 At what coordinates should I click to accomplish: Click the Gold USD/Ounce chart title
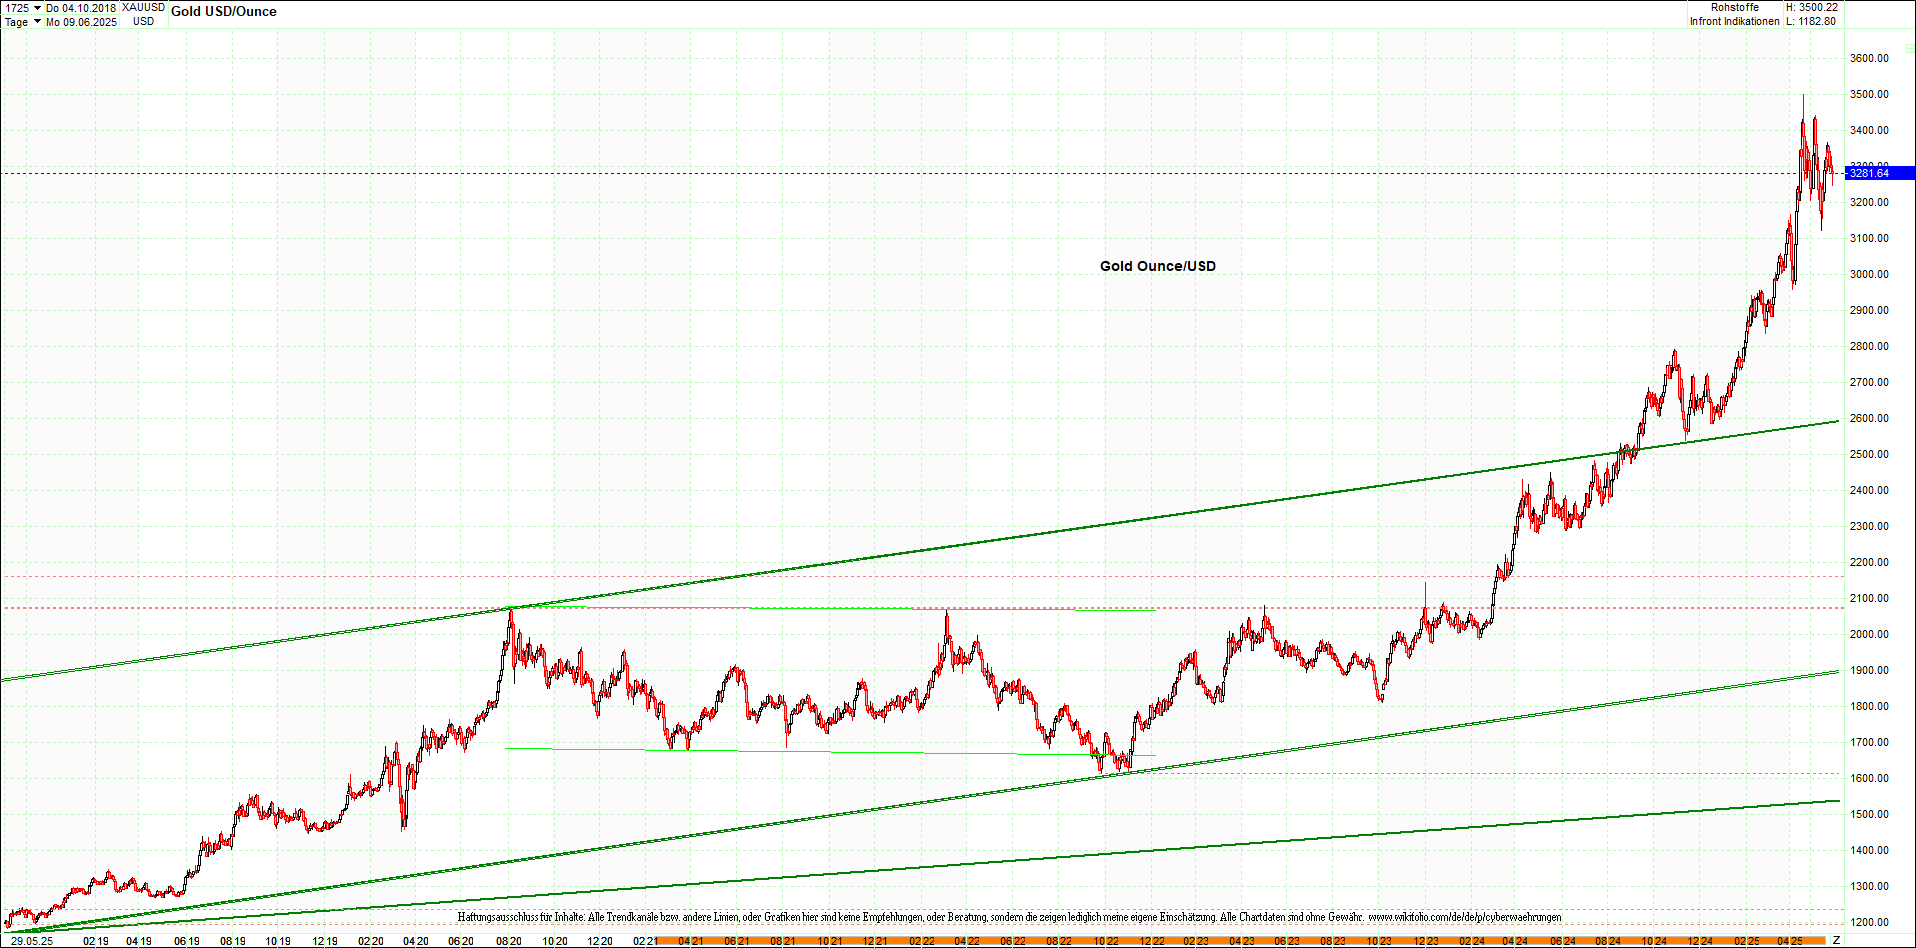click(x=224, y=12)
